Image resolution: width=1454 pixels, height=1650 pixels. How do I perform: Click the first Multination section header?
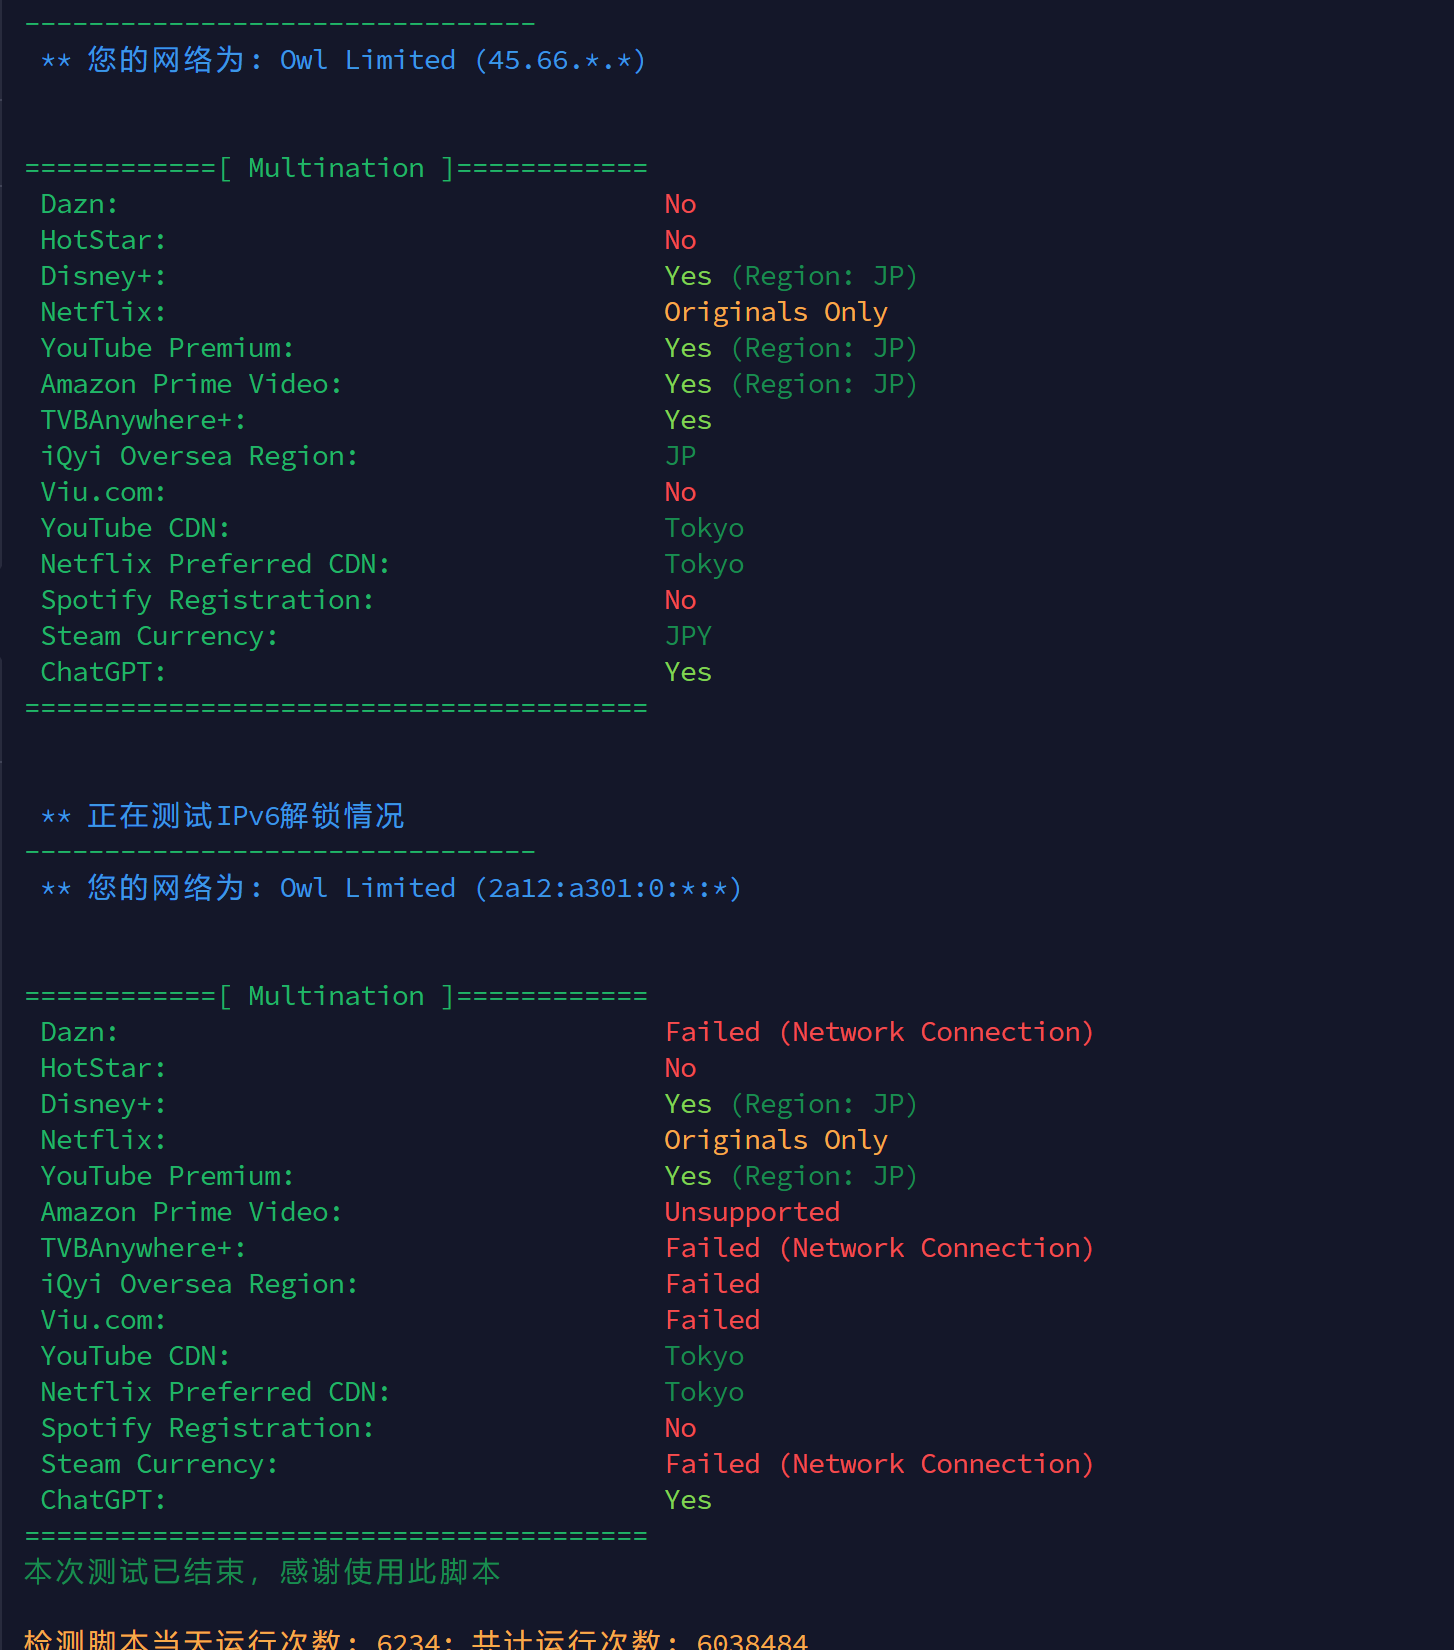click(x=336, y=168)
